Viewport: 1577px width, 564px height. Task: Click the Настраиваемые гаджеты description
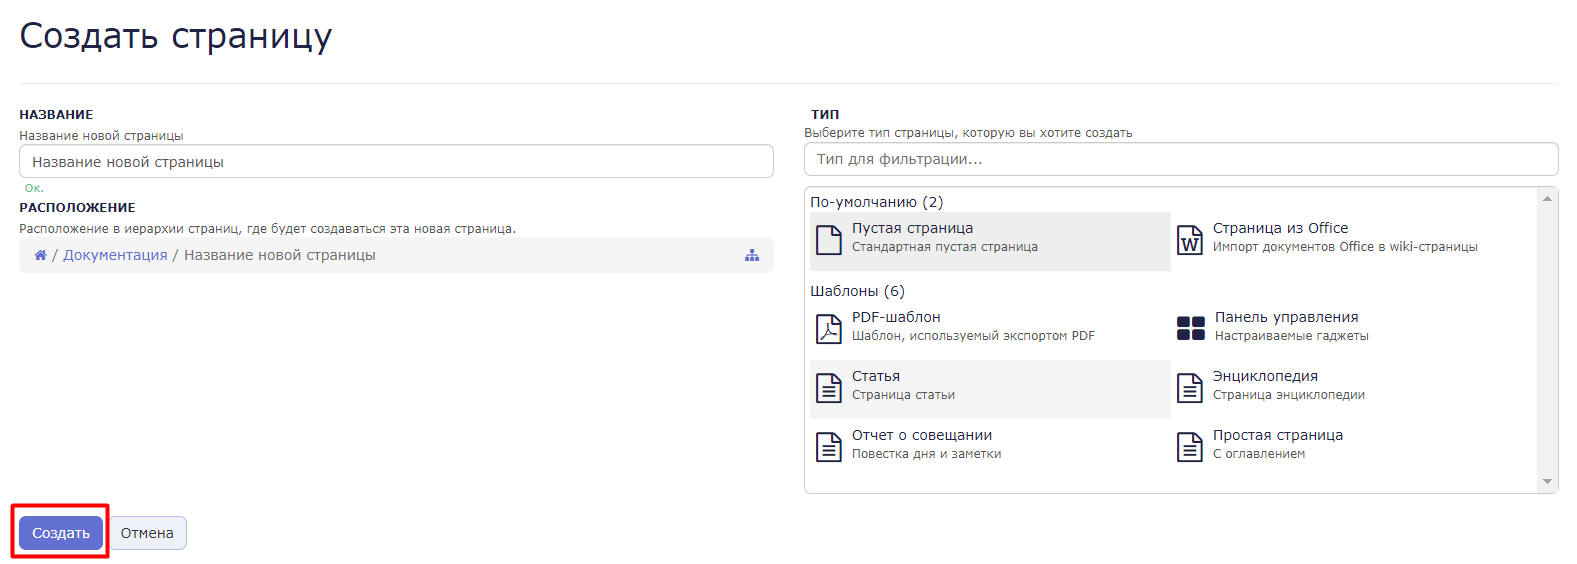pyautogui.click(x=1292, y=336)
